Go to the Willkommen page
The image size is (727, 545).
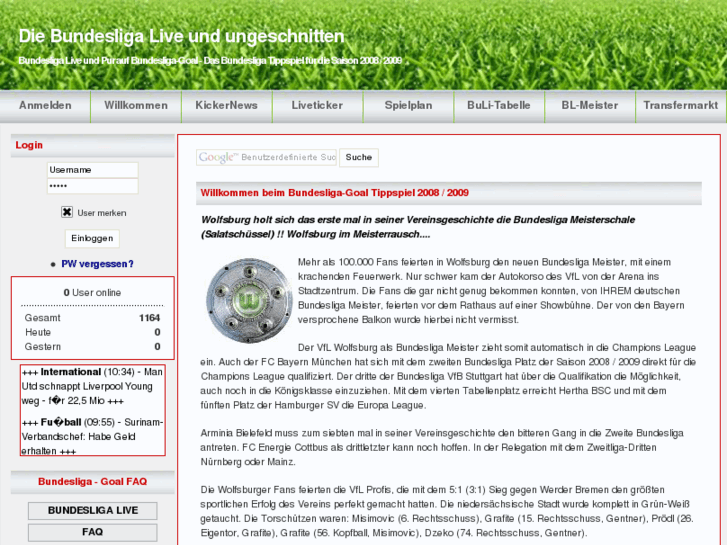136,106
